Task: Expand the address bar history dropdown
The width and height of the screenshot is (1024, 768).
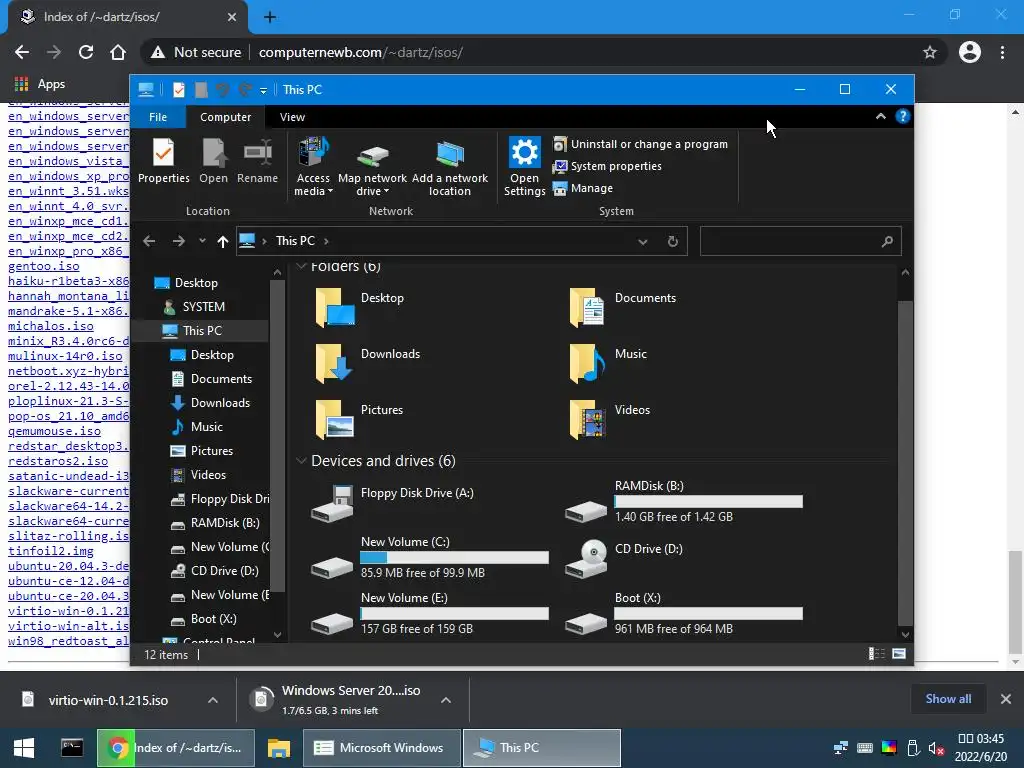Action: coord(643,242)
